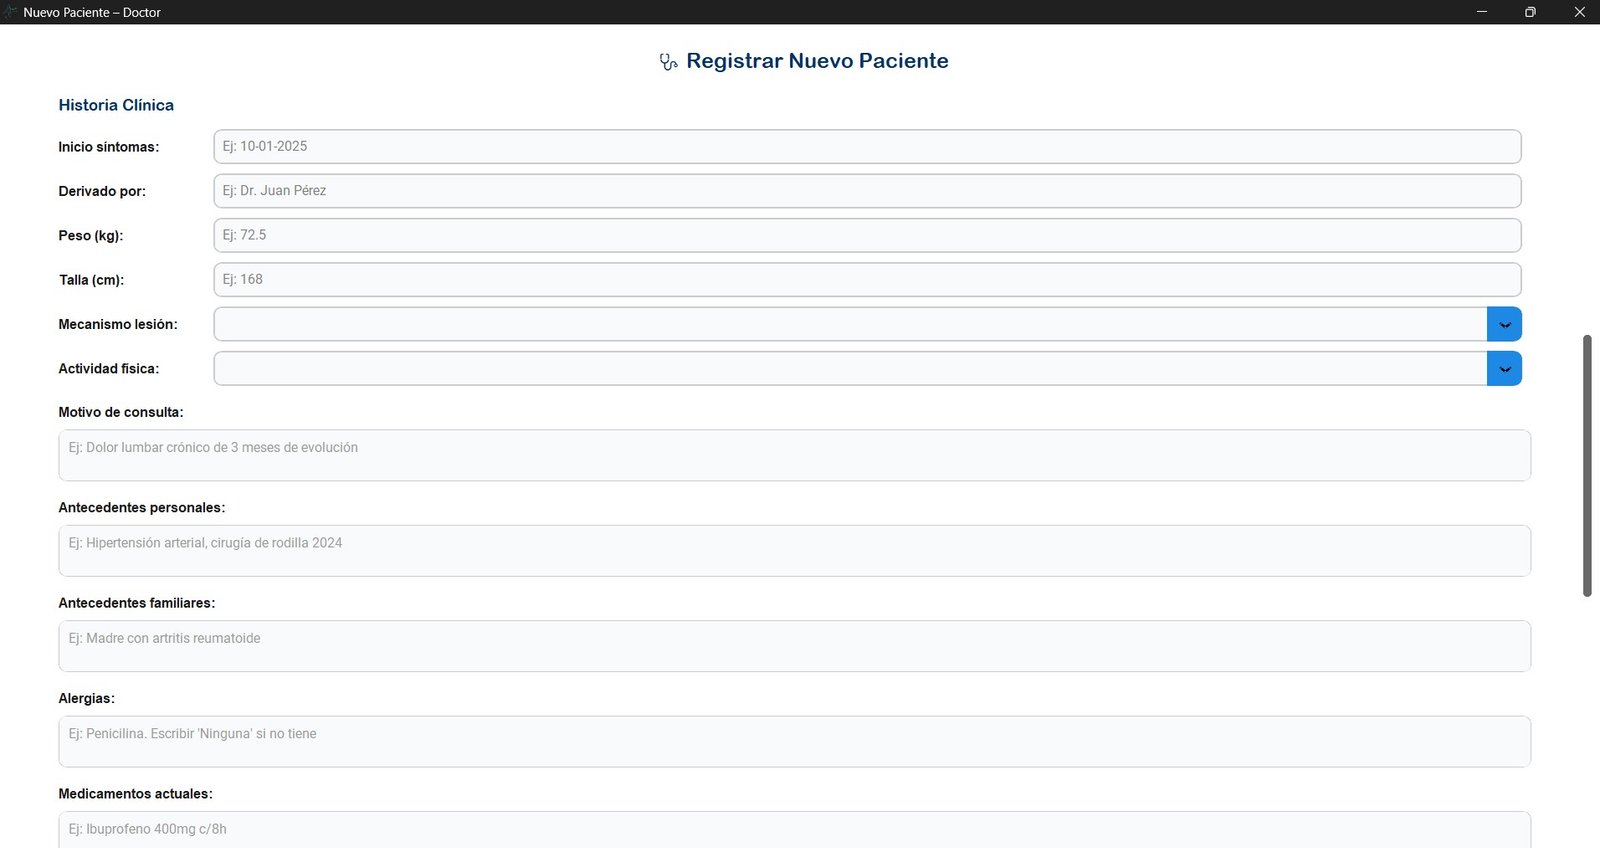Image resolution: width=1600 pixels, height=848 pixels.
Task: Click the stethoscope icon beside the title
Action: point(668,62)
